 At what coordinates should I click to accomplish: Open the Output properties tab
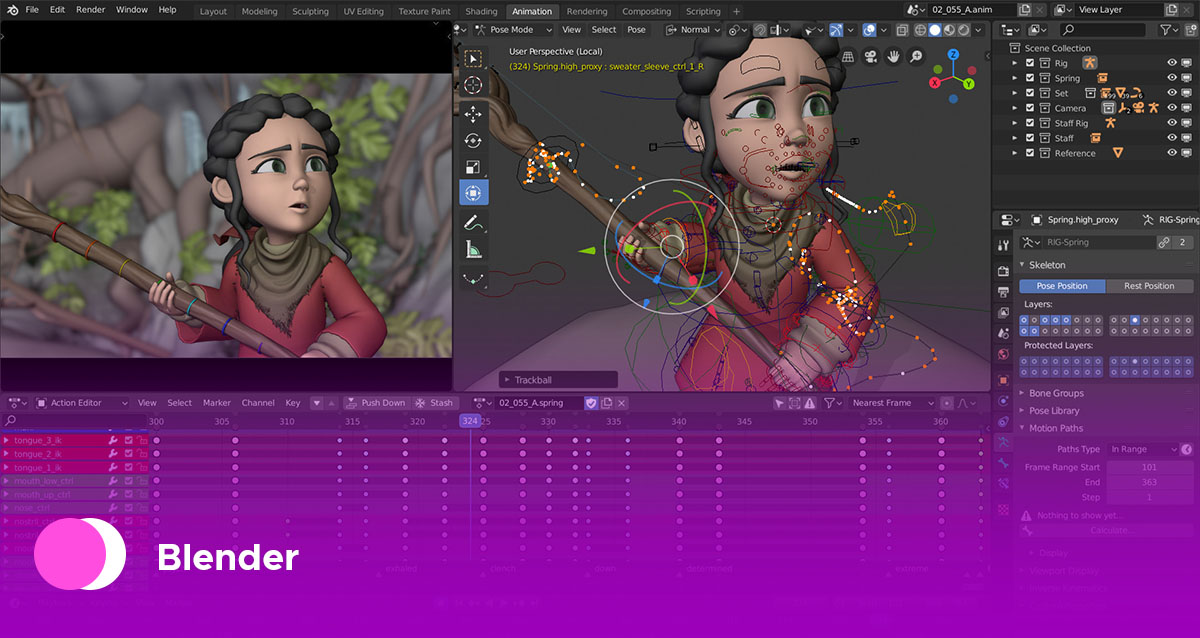point(1003,292)
